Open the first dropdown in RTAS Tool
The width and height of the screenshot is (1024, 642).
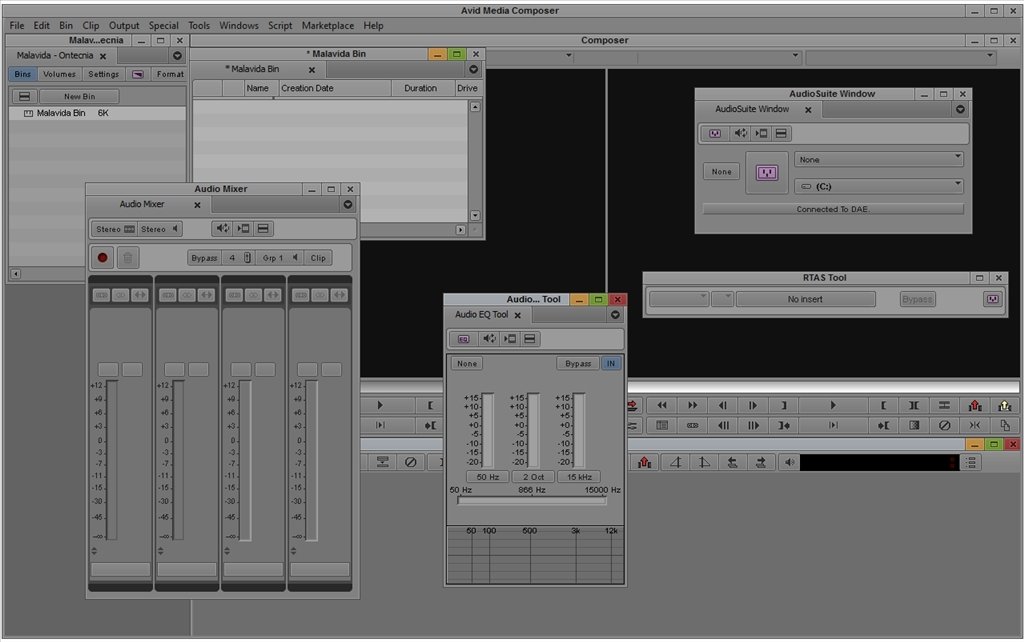[679, 299]
